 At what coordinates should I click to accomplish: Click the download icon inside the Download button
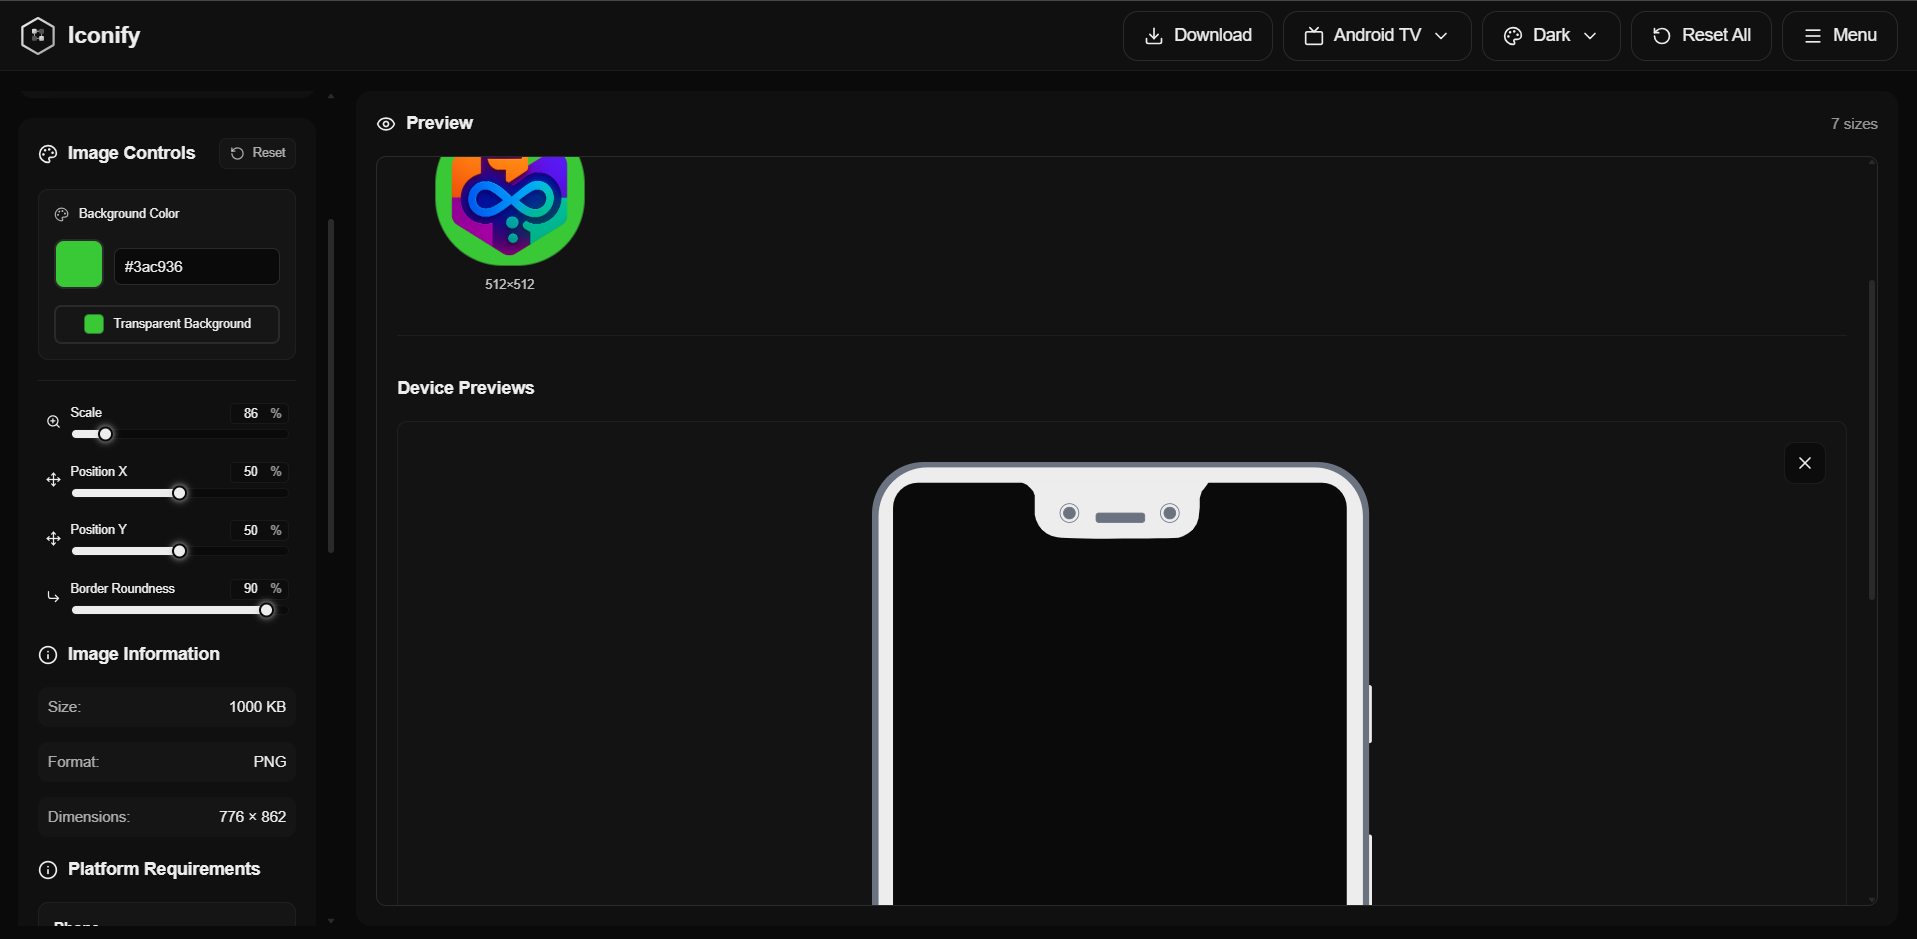coord(1152,35)
